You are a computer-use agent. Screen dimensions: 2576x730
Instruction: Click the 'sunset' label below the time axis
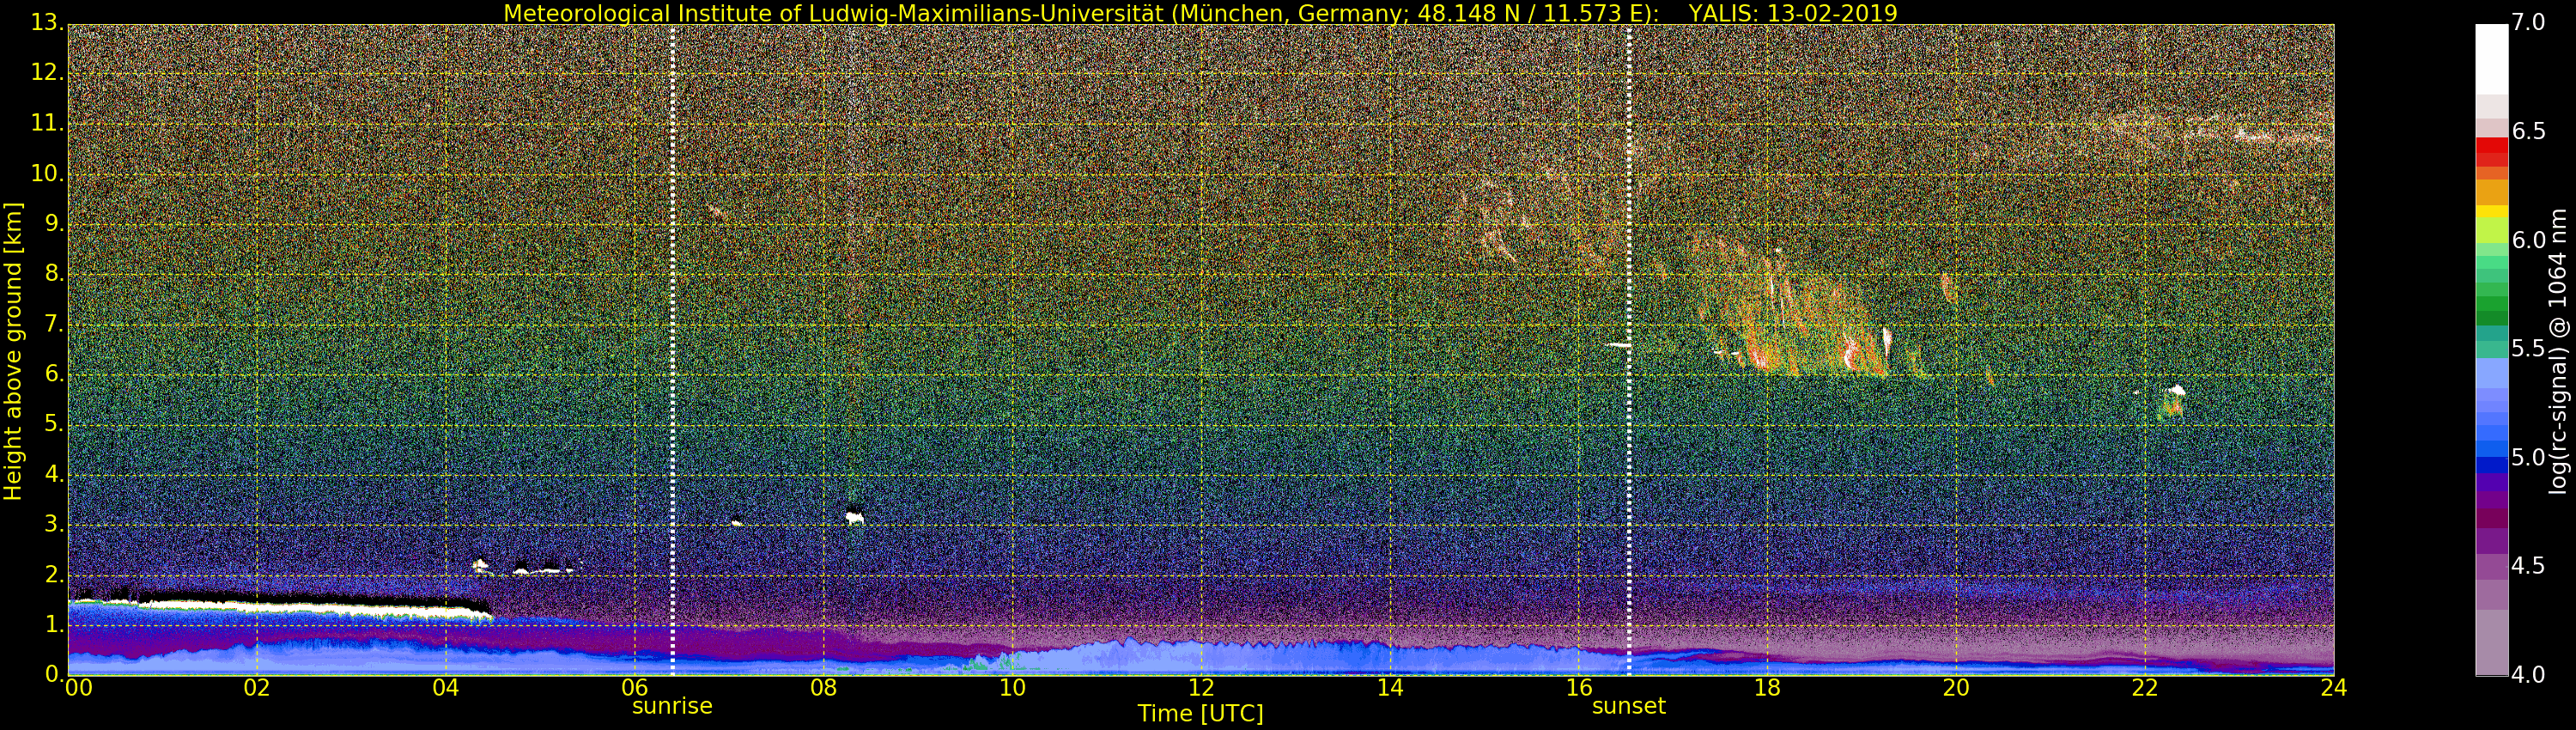(x=1629, y=706)
